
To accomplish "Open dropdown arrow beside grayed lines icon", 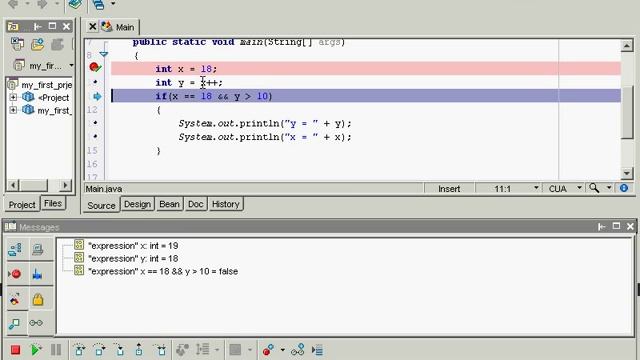I will 217,350.
